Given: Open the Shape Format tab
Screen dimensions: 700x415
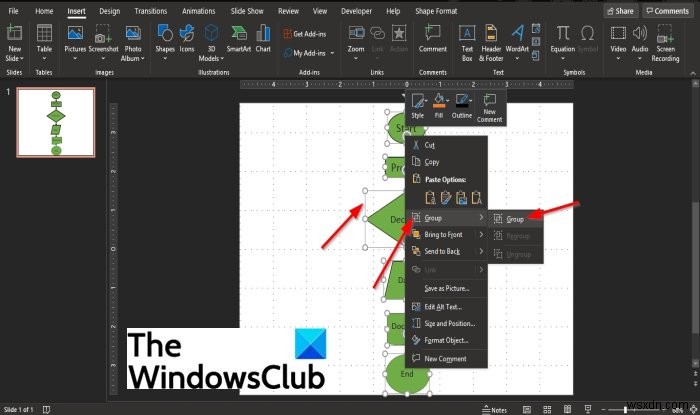Looking at the screenshot, I should [436, 11].
